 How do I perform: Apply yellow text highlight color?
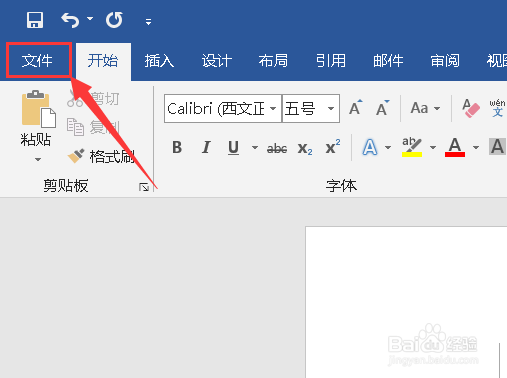[412, 147]
